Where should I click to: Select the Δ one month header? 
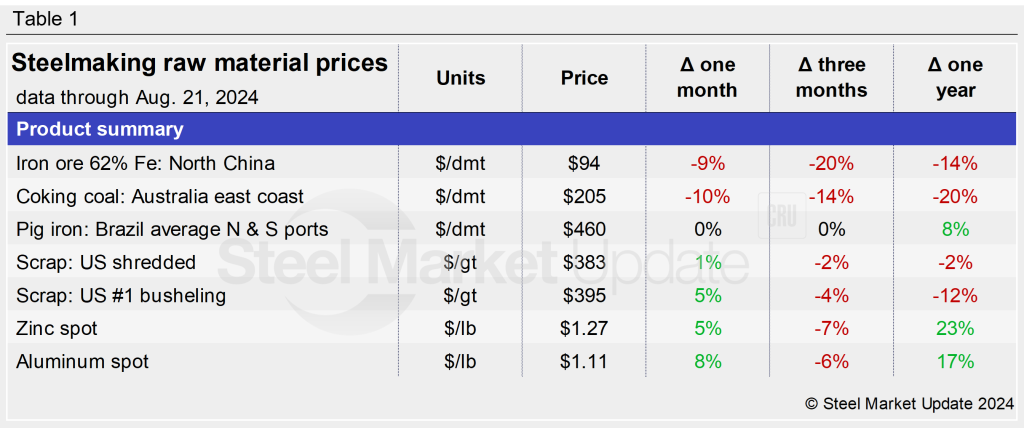708,78
